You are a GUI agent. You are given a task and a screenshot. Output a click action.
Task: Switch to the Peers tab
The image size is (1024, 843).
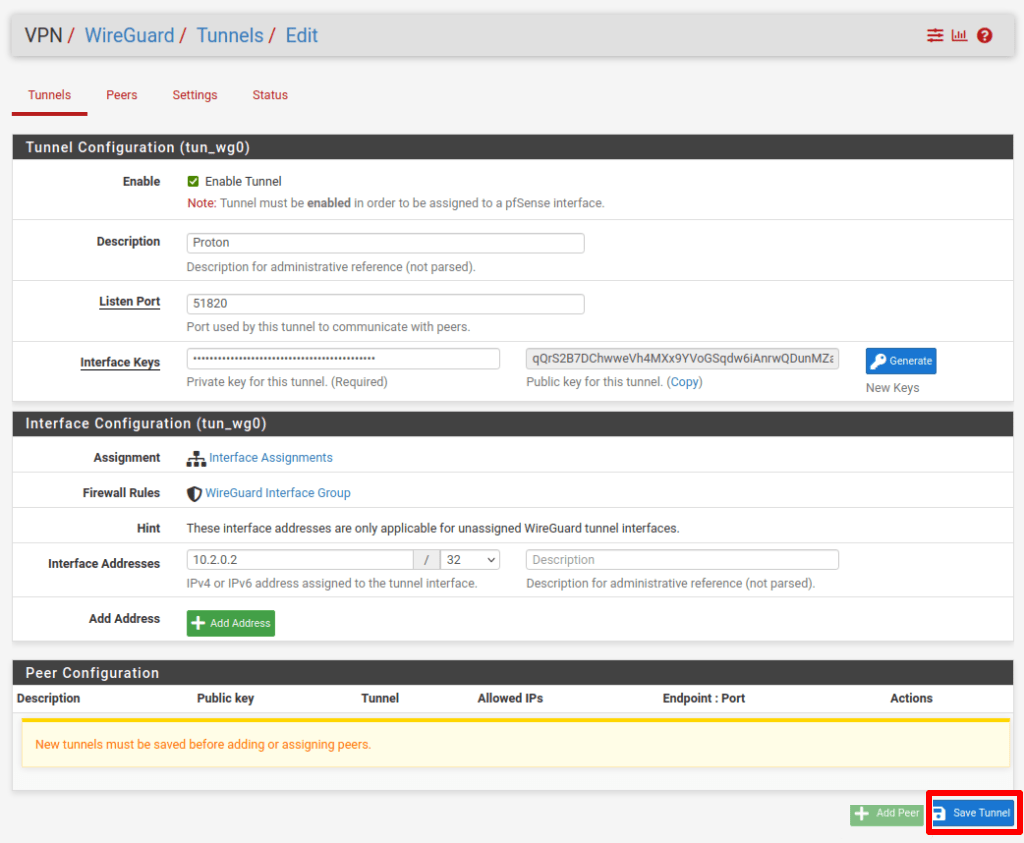coord(121,95)
